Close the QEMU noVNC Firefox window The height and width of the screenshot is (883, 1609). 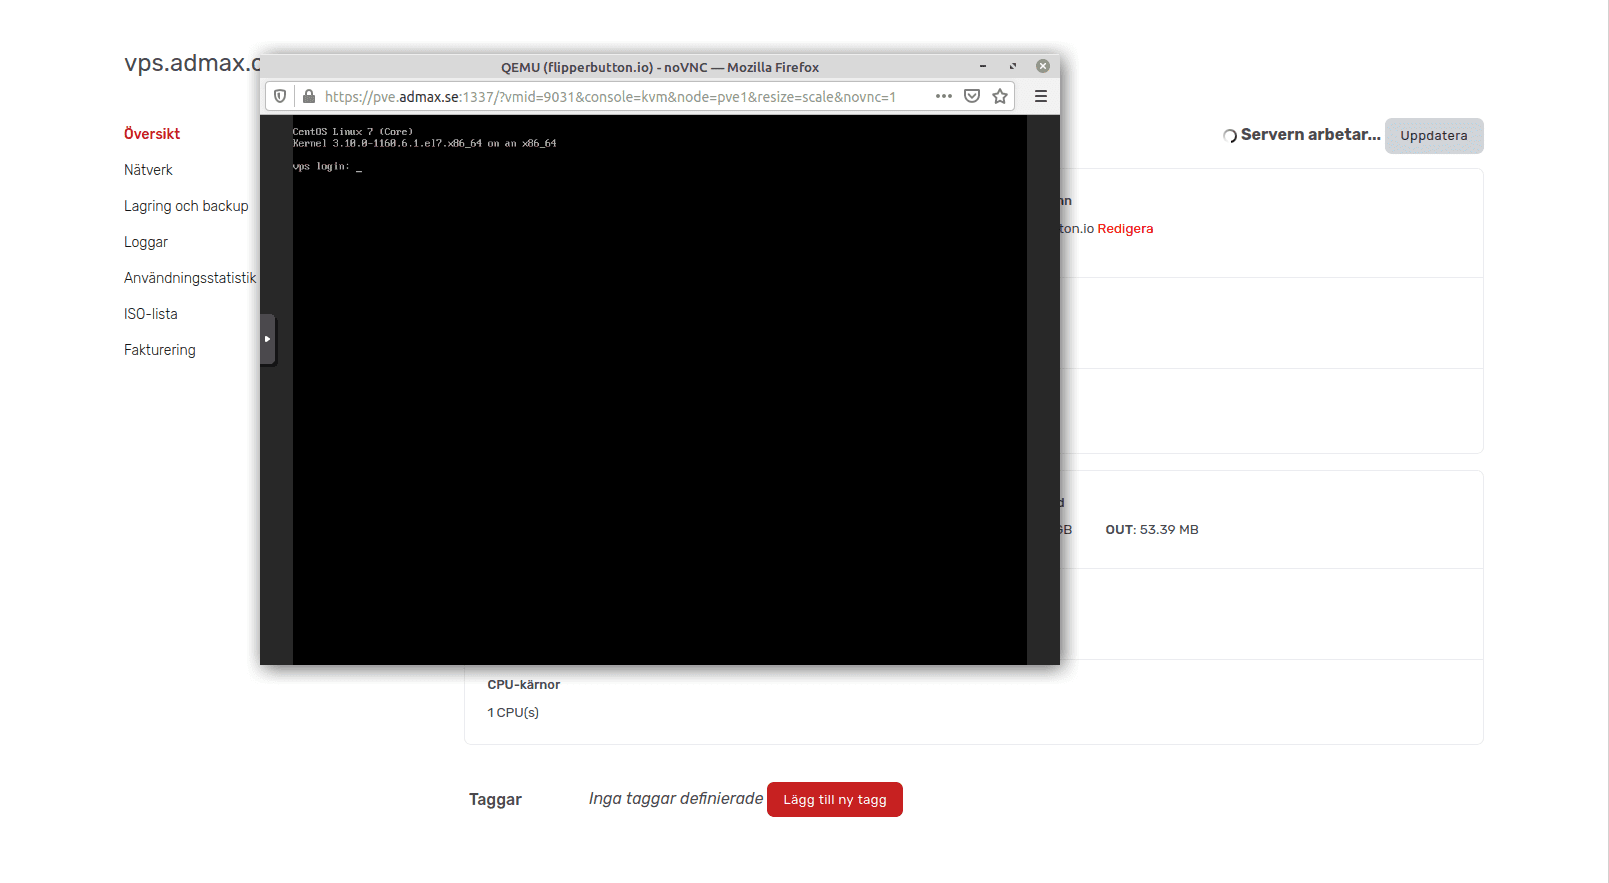(1043, 66)
